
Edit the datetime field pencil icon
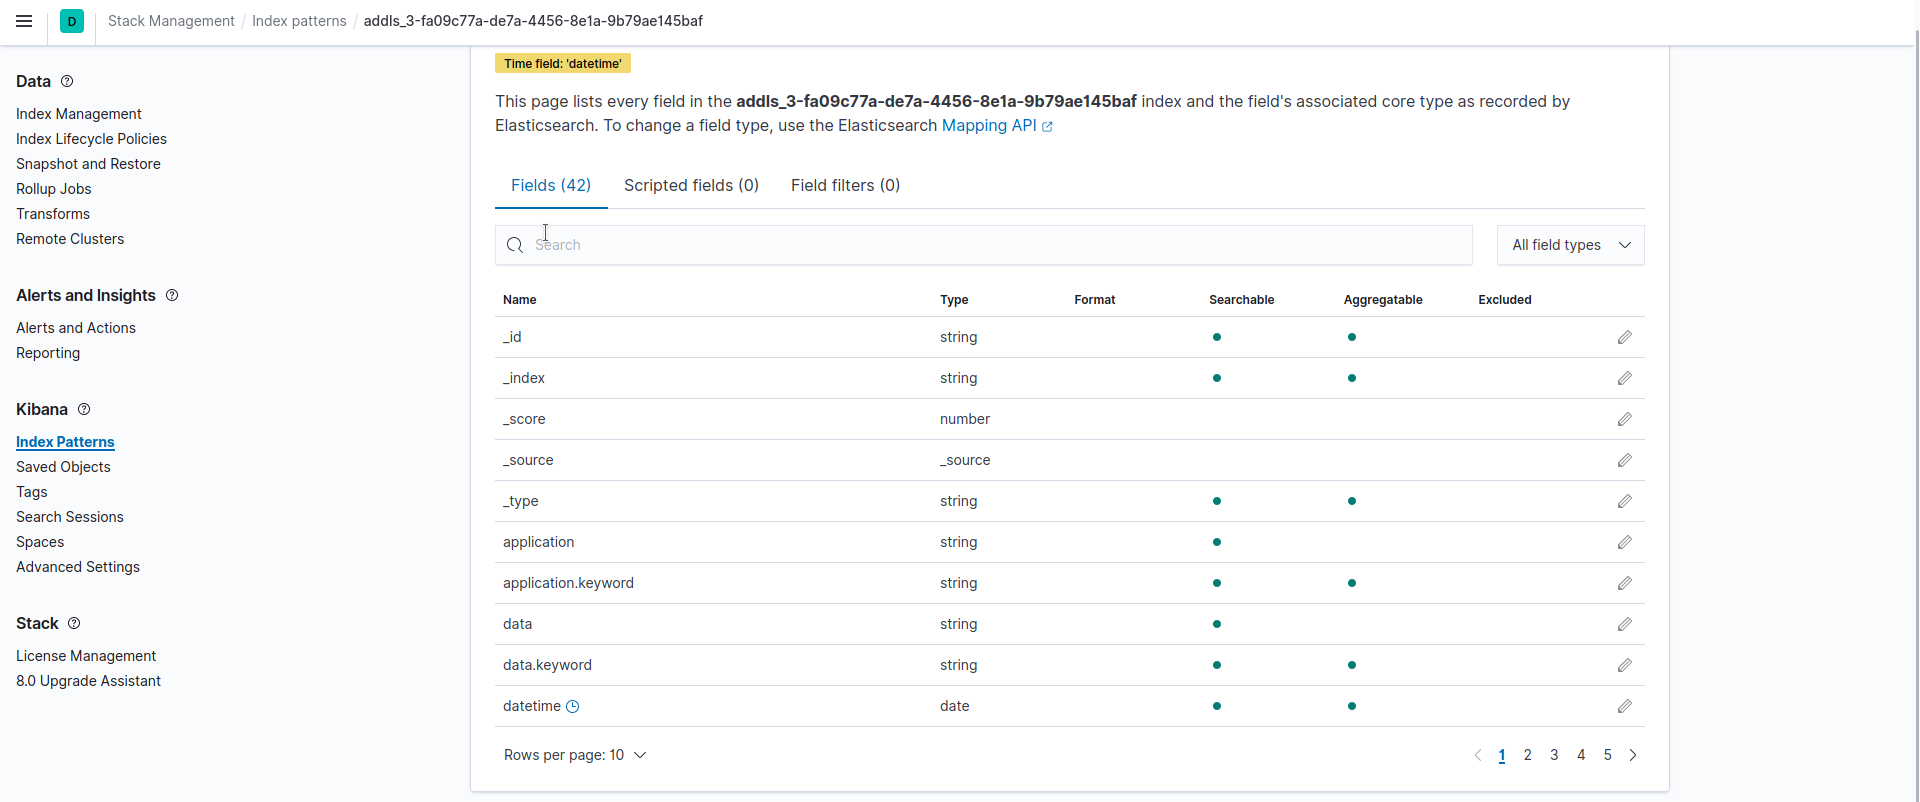coord(1624,707)
